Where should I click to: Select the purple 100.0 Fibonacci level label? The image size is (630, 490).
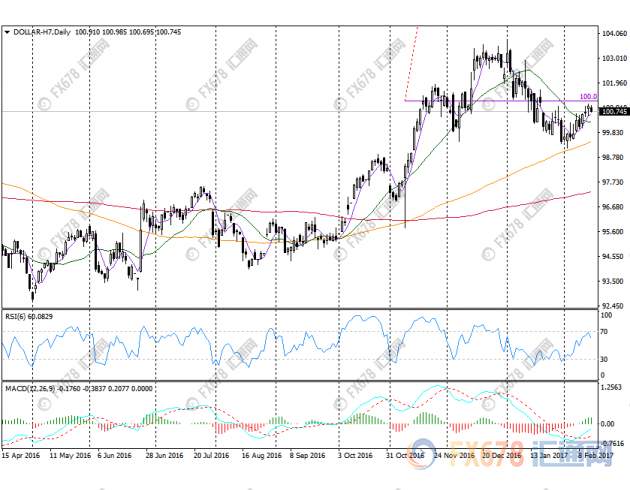587,96
